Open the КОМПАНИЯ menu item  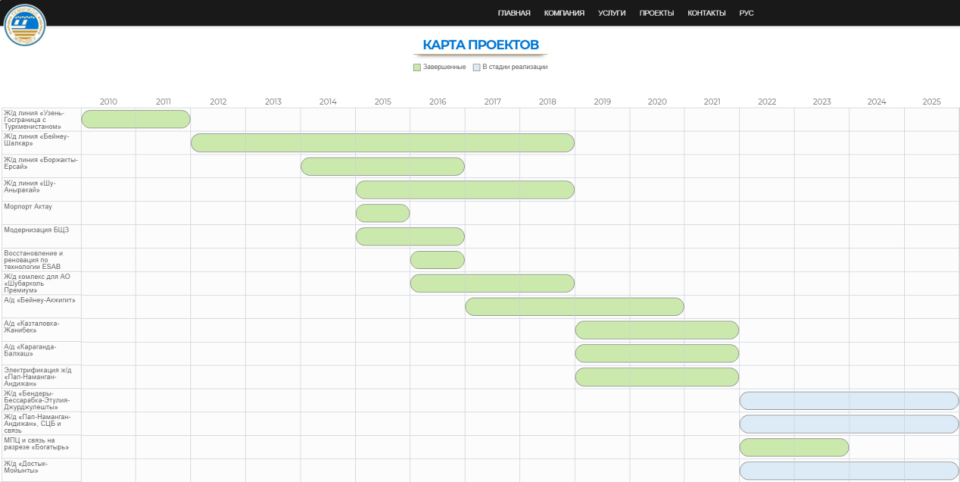pyautogui.click(x=564, y=13)
